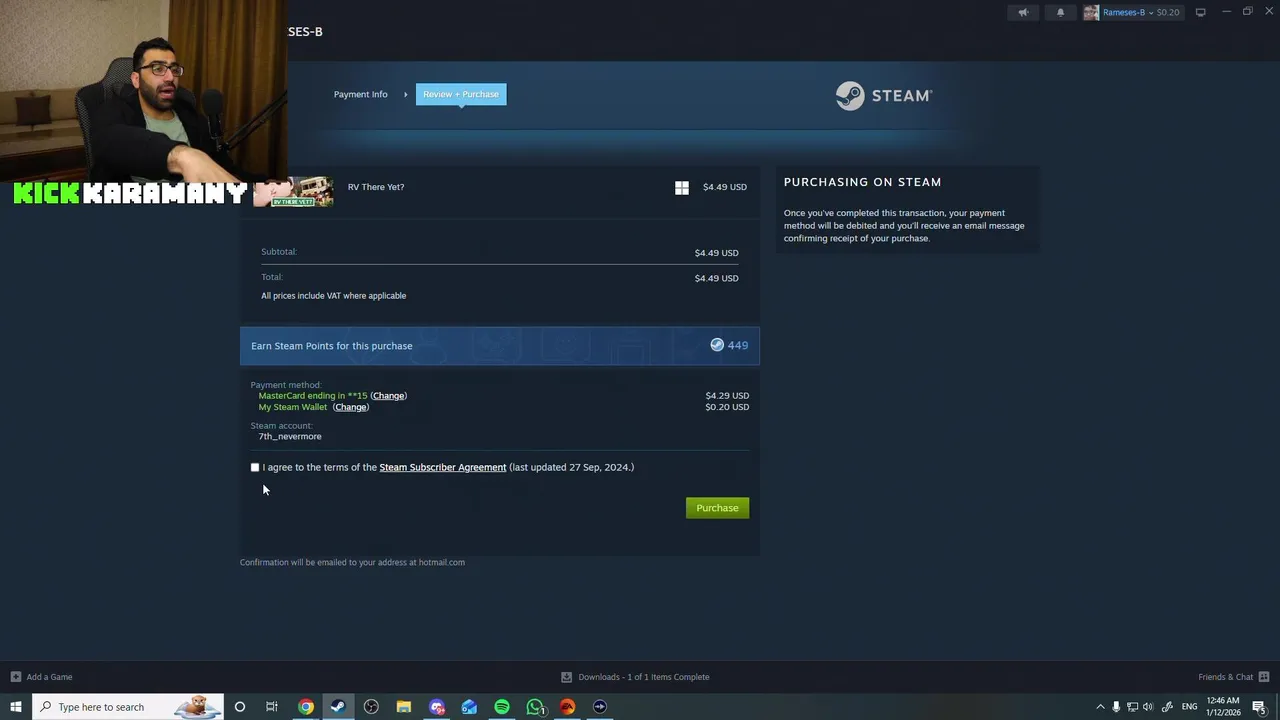Switch Steam to Big Picture mode icon
This screenshot has height=720, width=1280.
[x=1201, y=13]
